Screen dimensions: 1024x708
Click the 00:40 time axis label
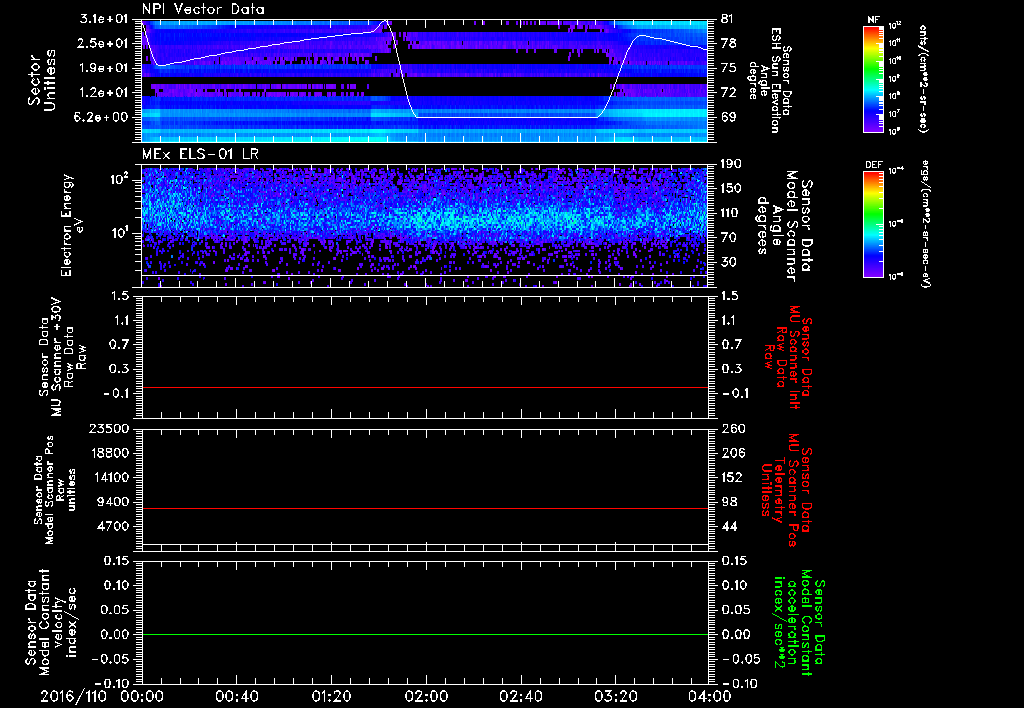(236, 696)
